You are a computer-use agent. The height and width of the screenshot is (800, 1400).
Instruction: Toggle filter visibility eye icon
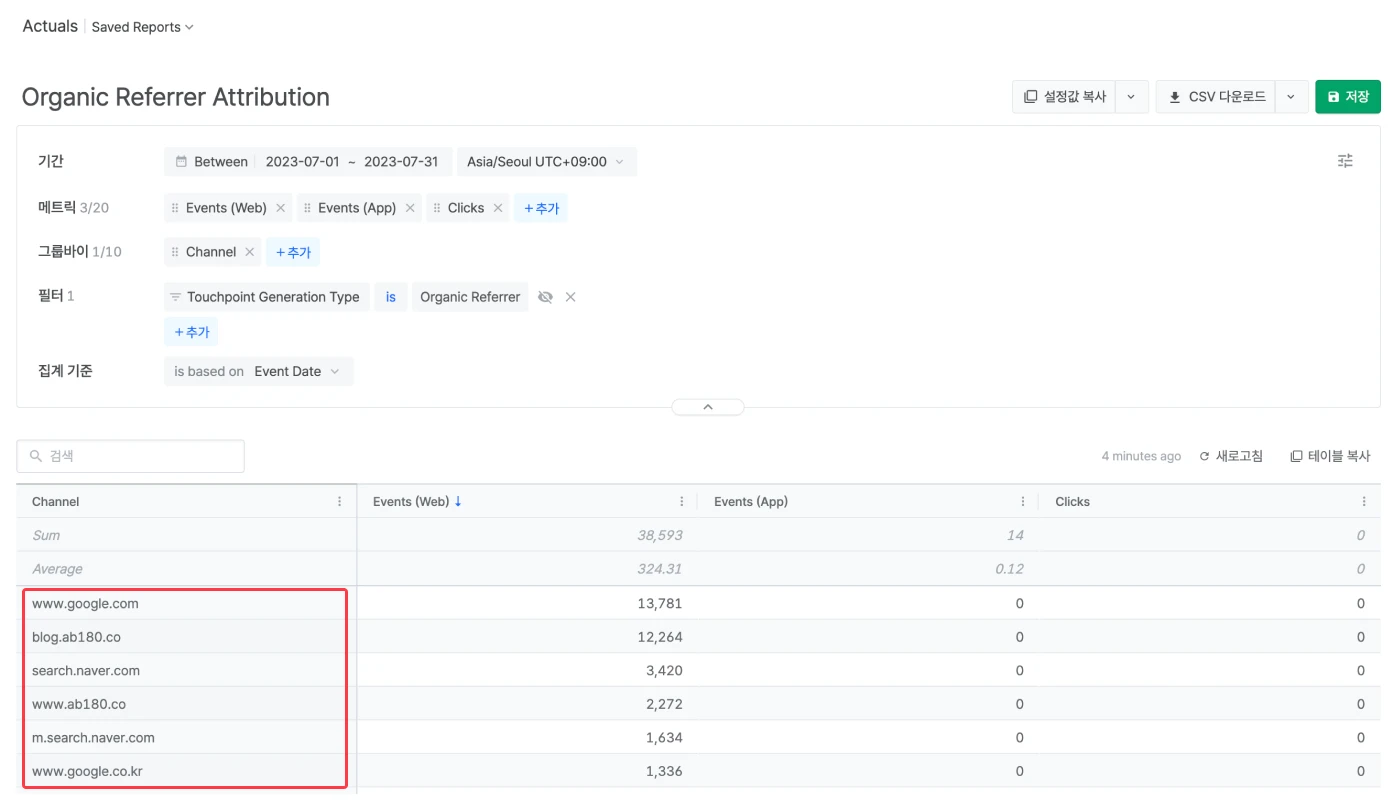coord(545,297)
